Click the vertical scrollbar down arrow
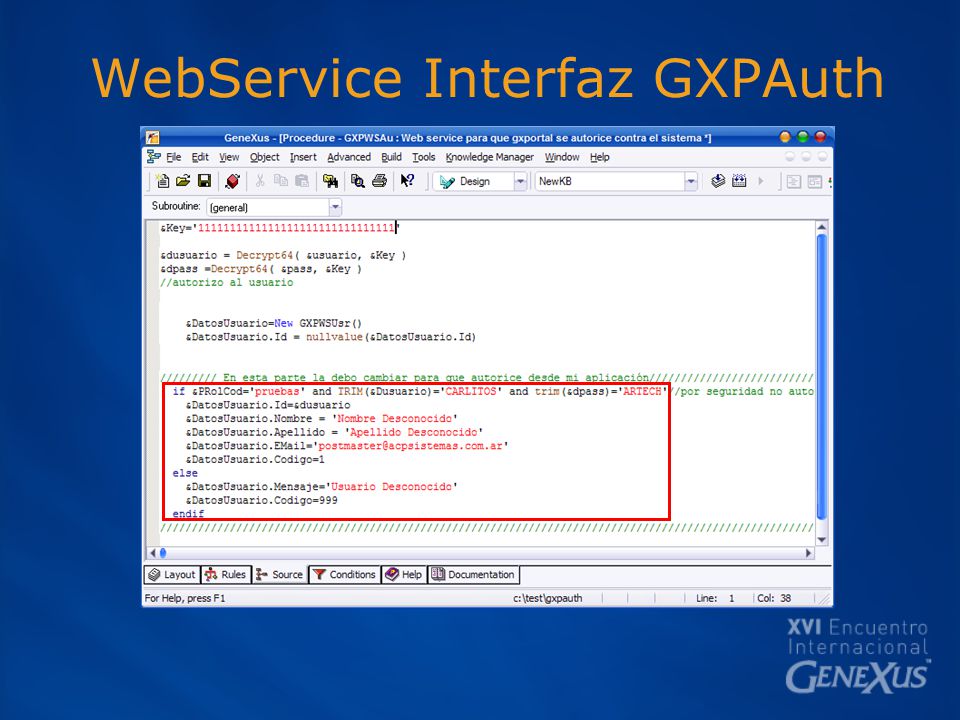 (822, 539)
